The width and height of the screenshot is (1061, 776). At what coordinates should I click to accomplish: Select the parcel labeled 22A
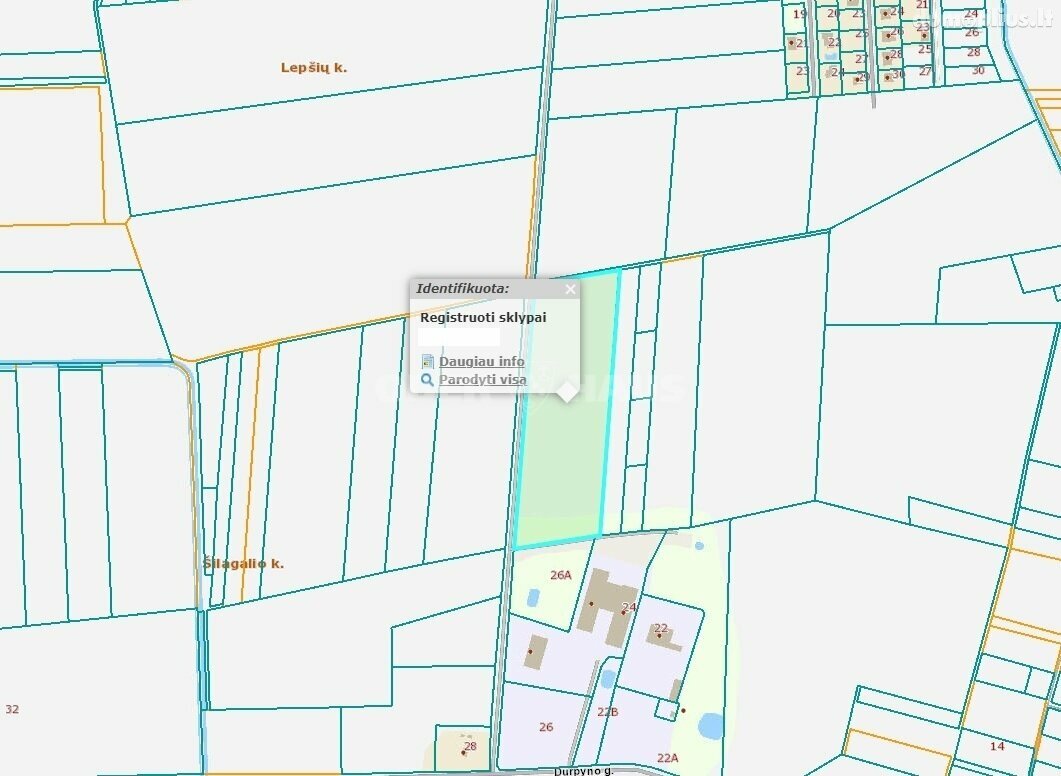[668, 758]
